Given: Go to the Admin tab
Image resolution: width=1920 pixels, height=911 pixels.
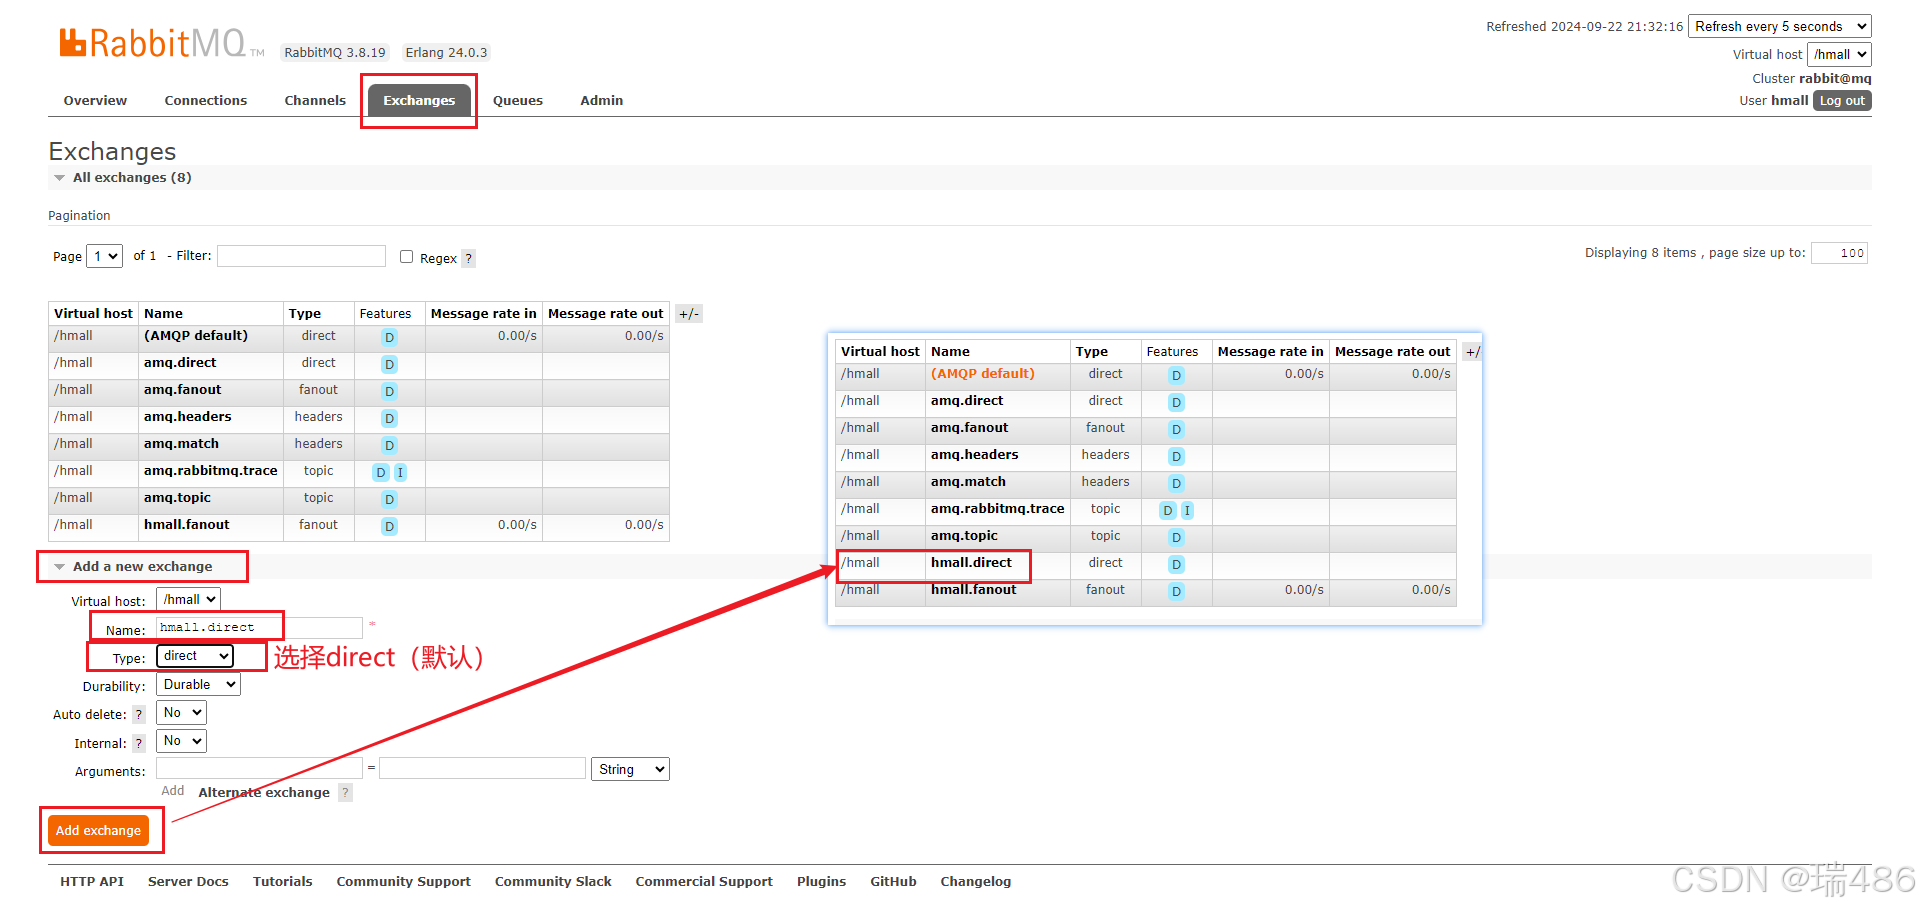Looking at the screenshot, I should click(602, 101).
